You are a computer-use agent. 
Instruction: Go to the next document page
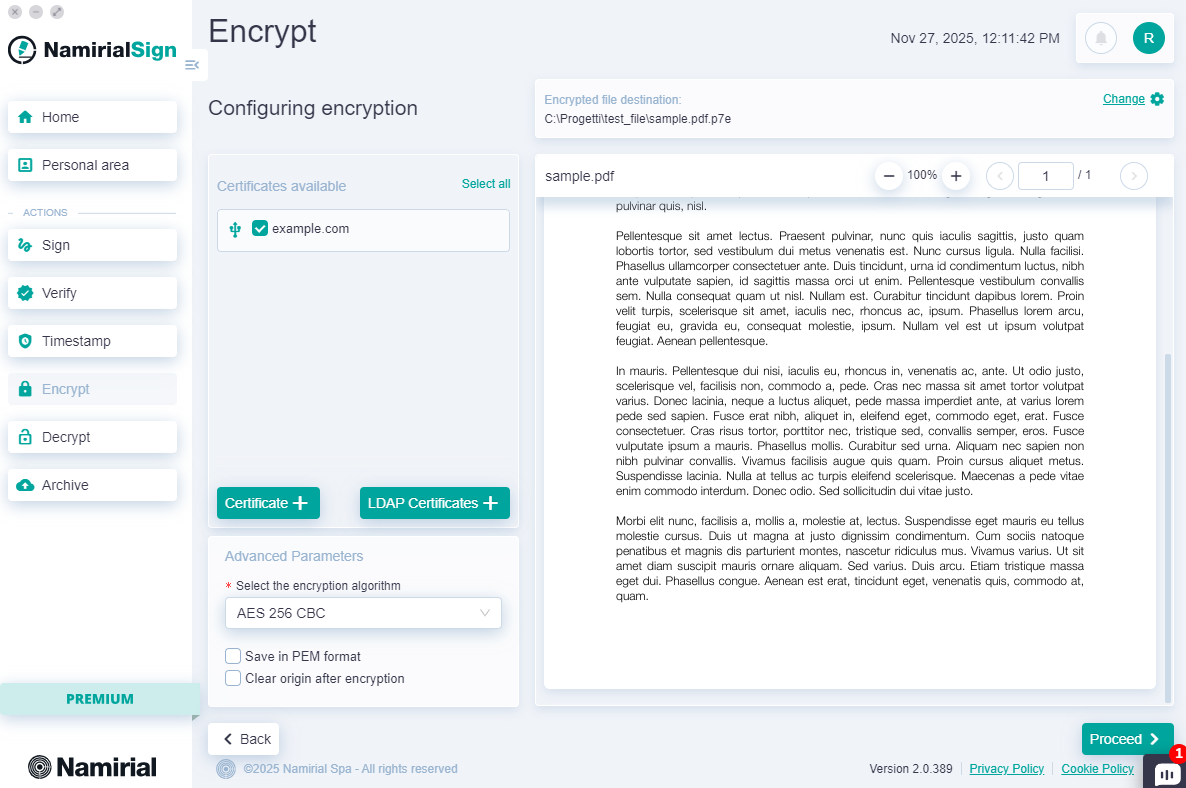1133,176
